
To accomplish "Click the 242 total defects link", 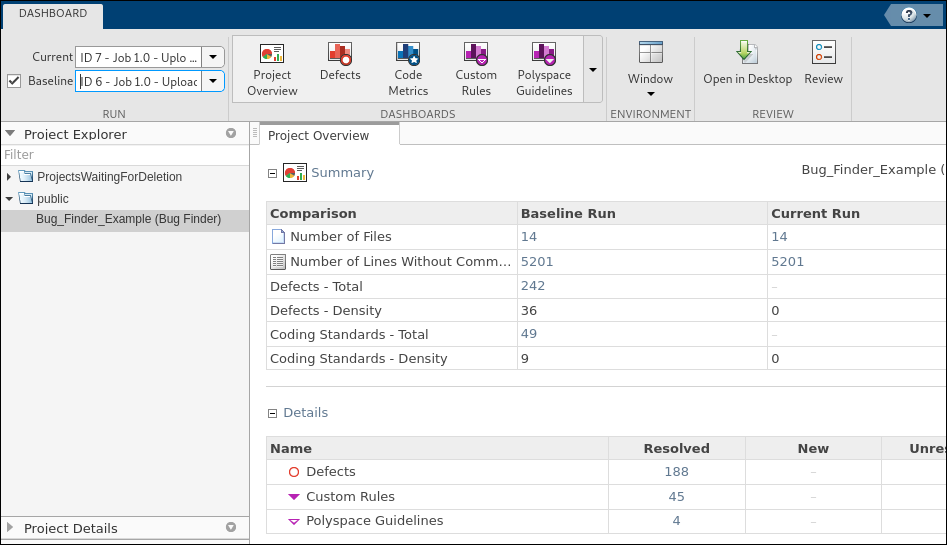I will coord(533,286).
